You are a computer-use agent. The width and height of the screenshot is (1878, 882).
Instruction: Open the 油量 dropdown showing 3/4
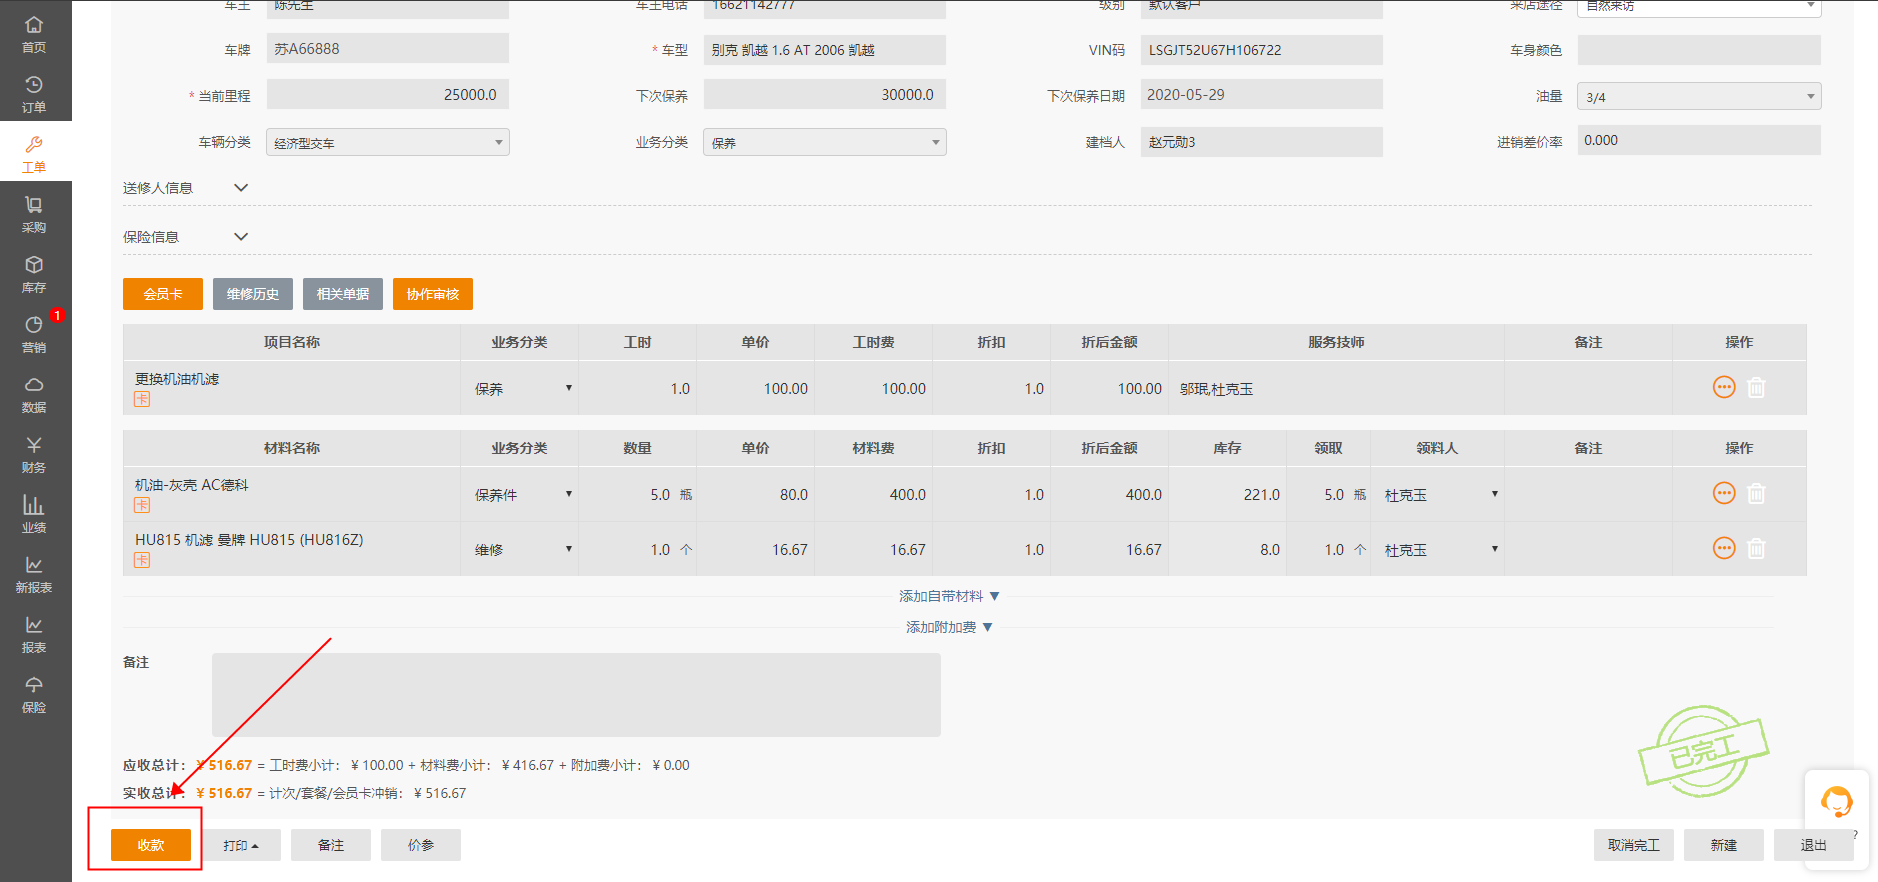1699,97
